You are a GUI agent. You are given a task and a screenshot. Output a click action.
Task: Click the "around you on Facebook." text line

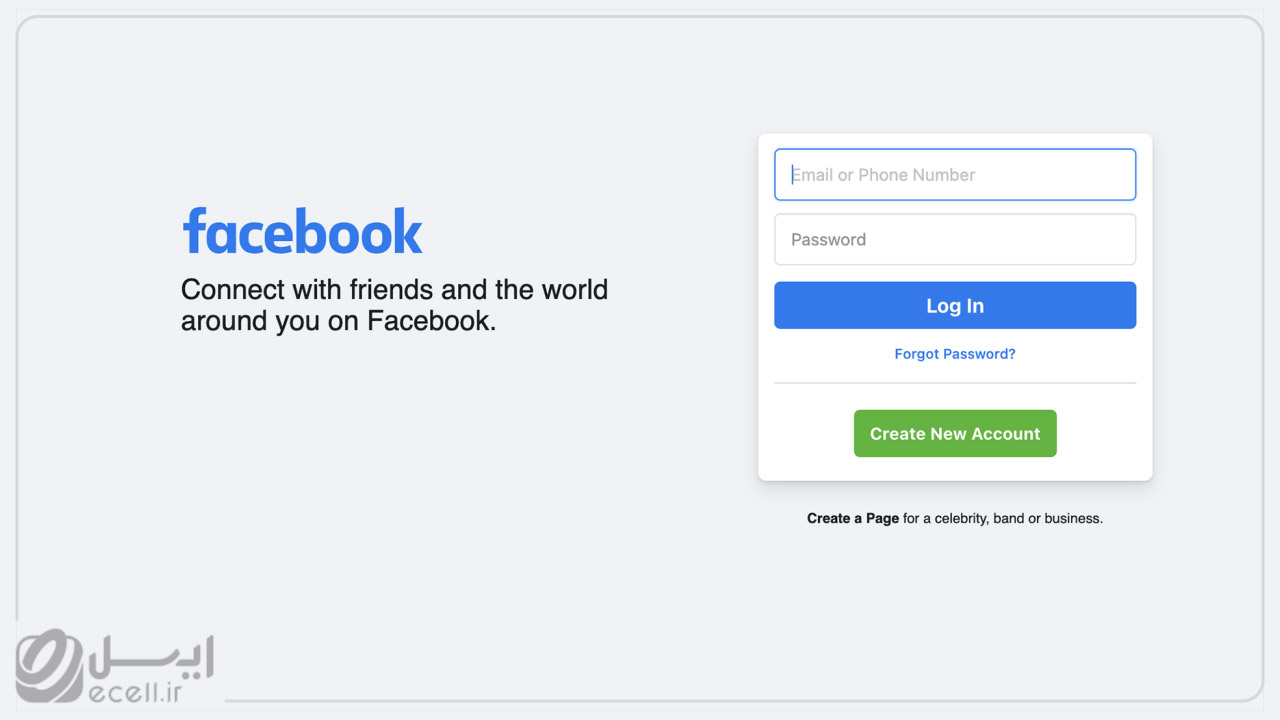tap(338, 321)
